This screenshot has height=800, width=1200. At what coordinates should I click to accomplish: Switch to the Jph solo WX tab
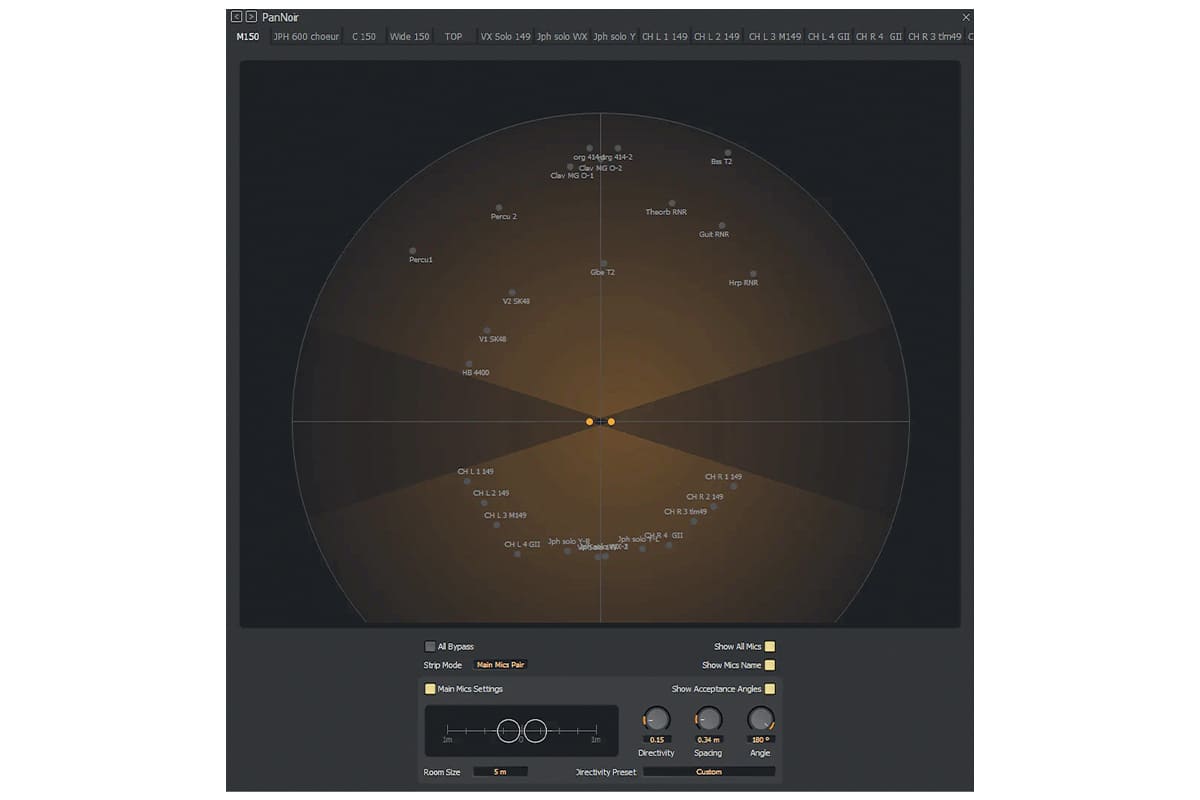(x=562, y=37)
